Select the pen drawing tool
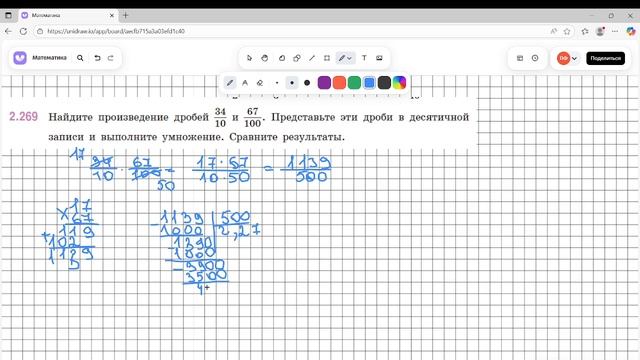This screenshot has height=360, width=640. pyautogui.click(x=342, y=58)
